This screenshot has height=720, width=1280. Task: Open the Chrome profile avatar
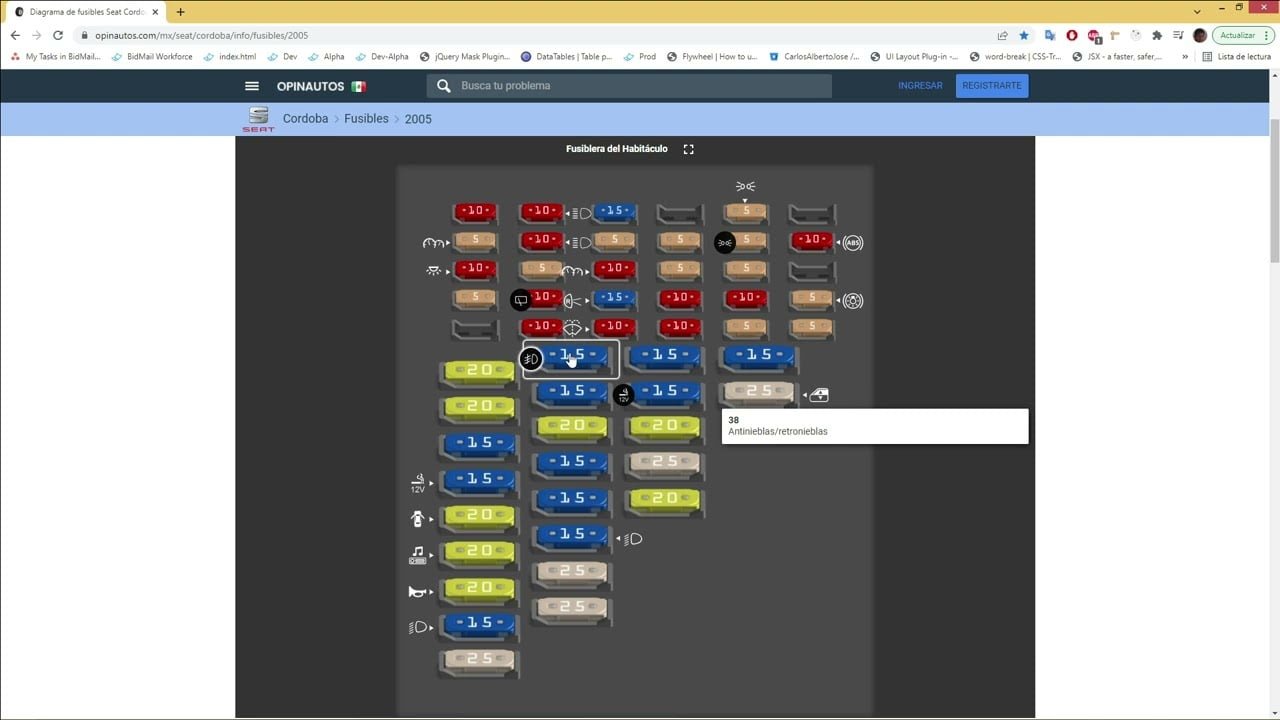tap(1200, 35)
